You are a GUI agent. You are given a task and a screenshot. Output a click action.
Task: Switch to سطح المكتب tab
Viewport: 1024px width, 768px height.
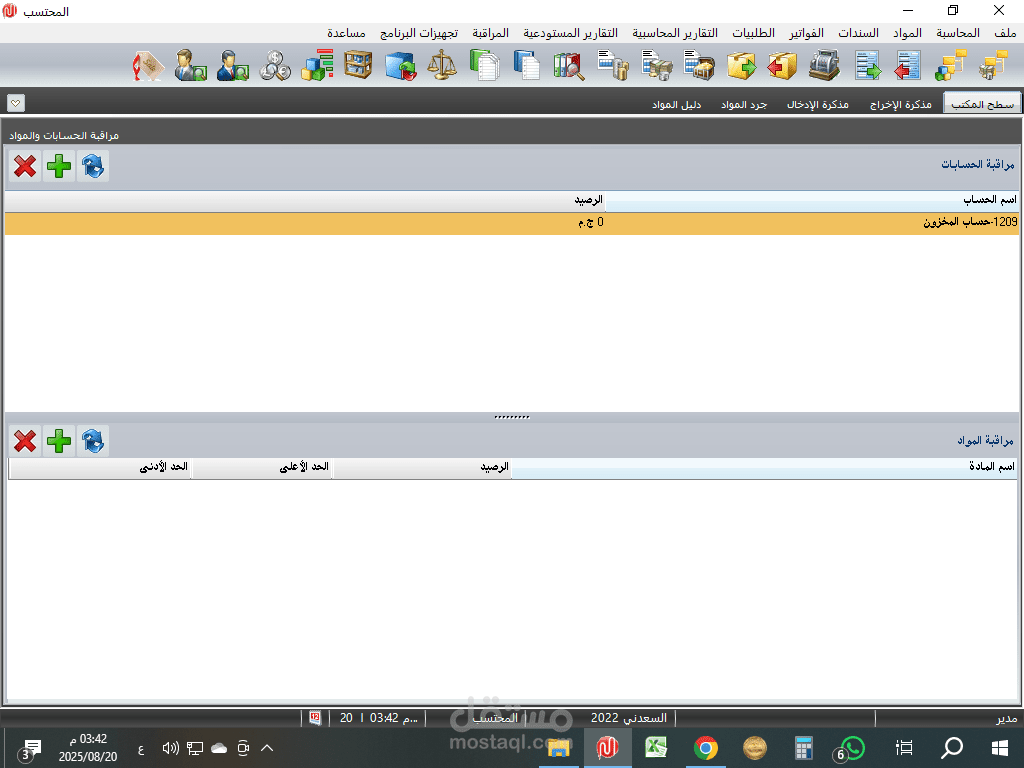pos(982,104)
